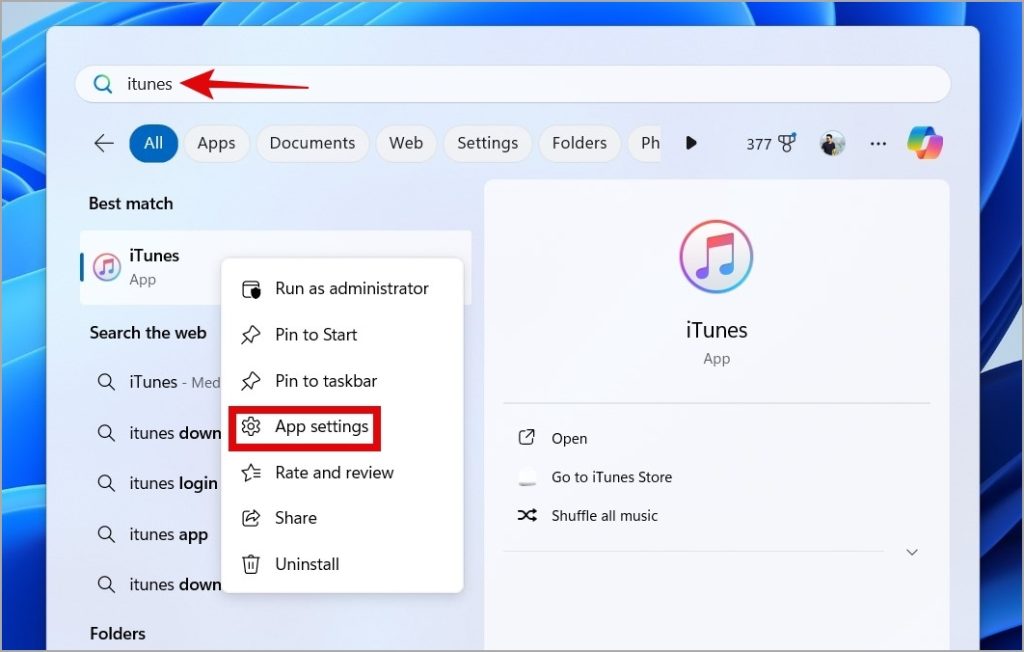Click the small iTunes icon in Best match
The width and height of the screenshot is (1024, 652).
click(106, 267)
